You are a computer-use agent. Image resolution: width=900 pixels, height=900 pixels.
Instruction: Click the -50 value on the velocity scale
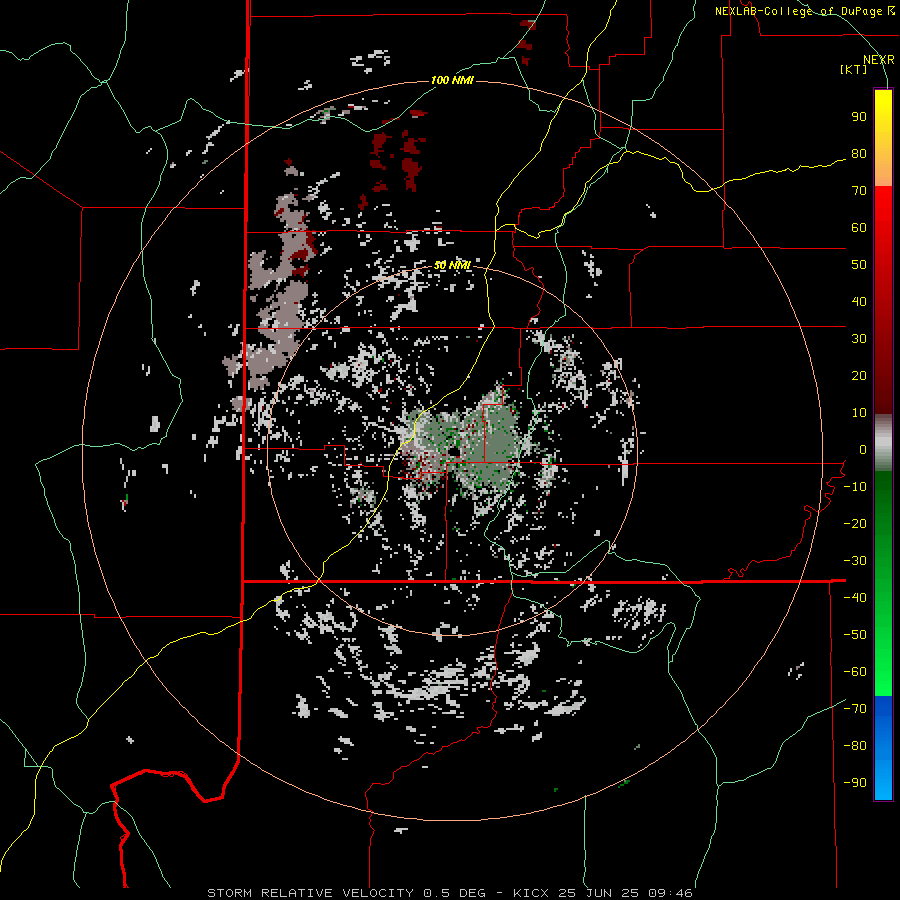coord(855,635)
